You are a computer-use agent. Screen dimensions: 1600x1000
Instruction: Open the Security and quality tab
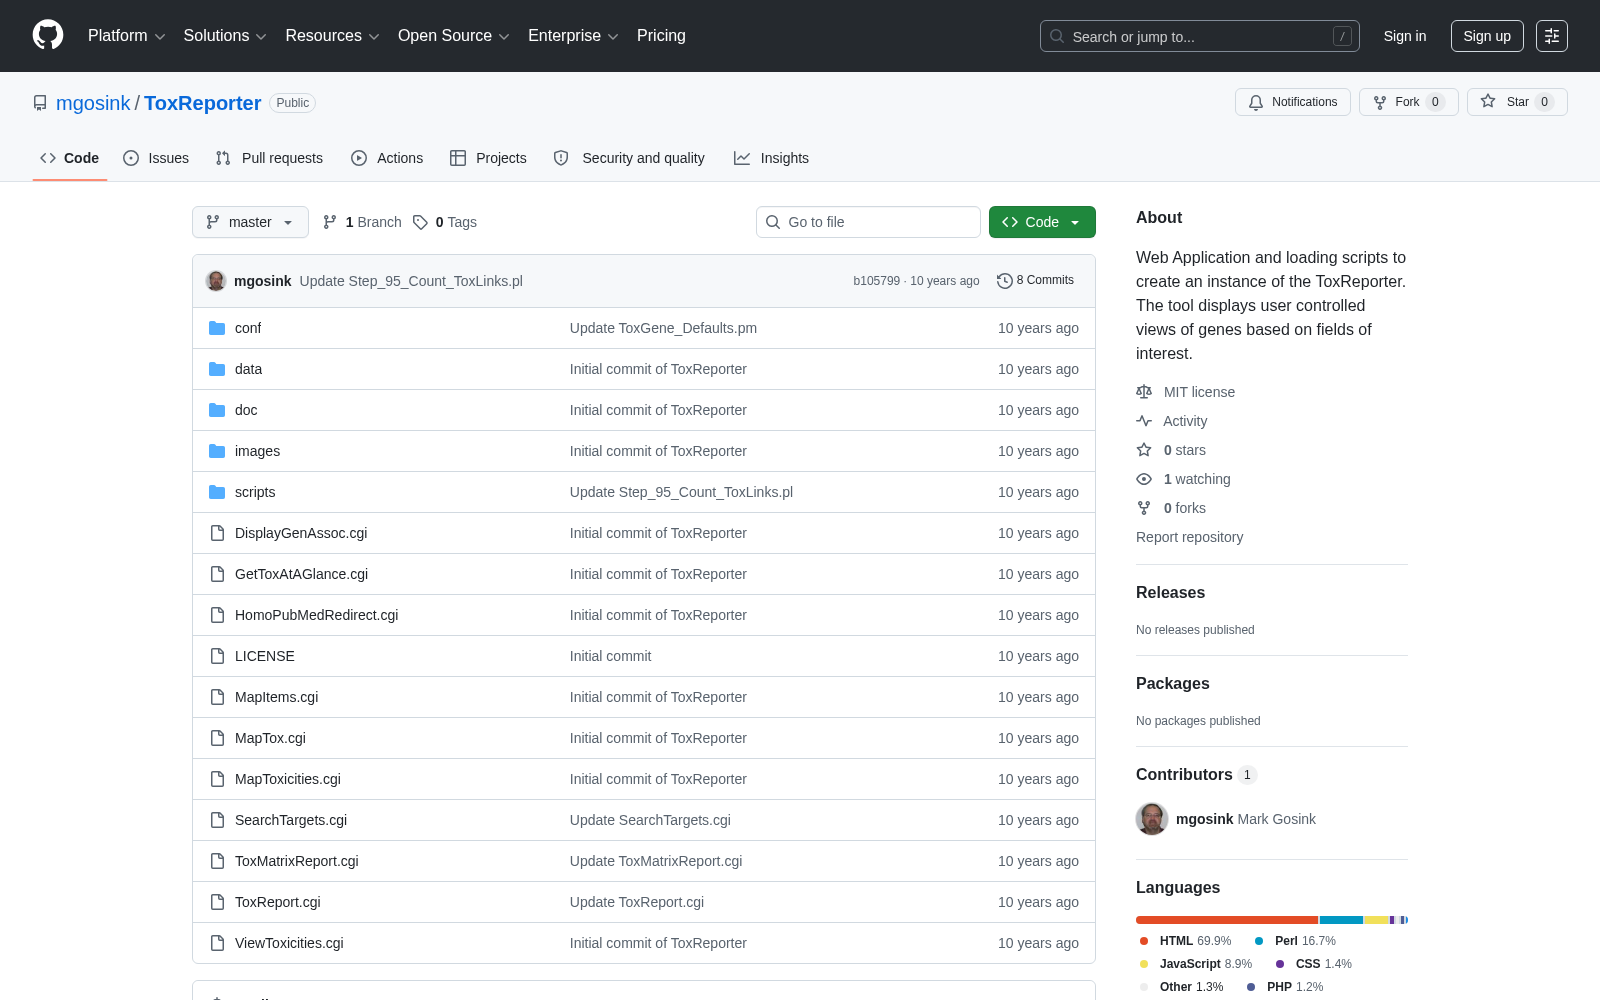pyautogui.click(x=629, y=158)
